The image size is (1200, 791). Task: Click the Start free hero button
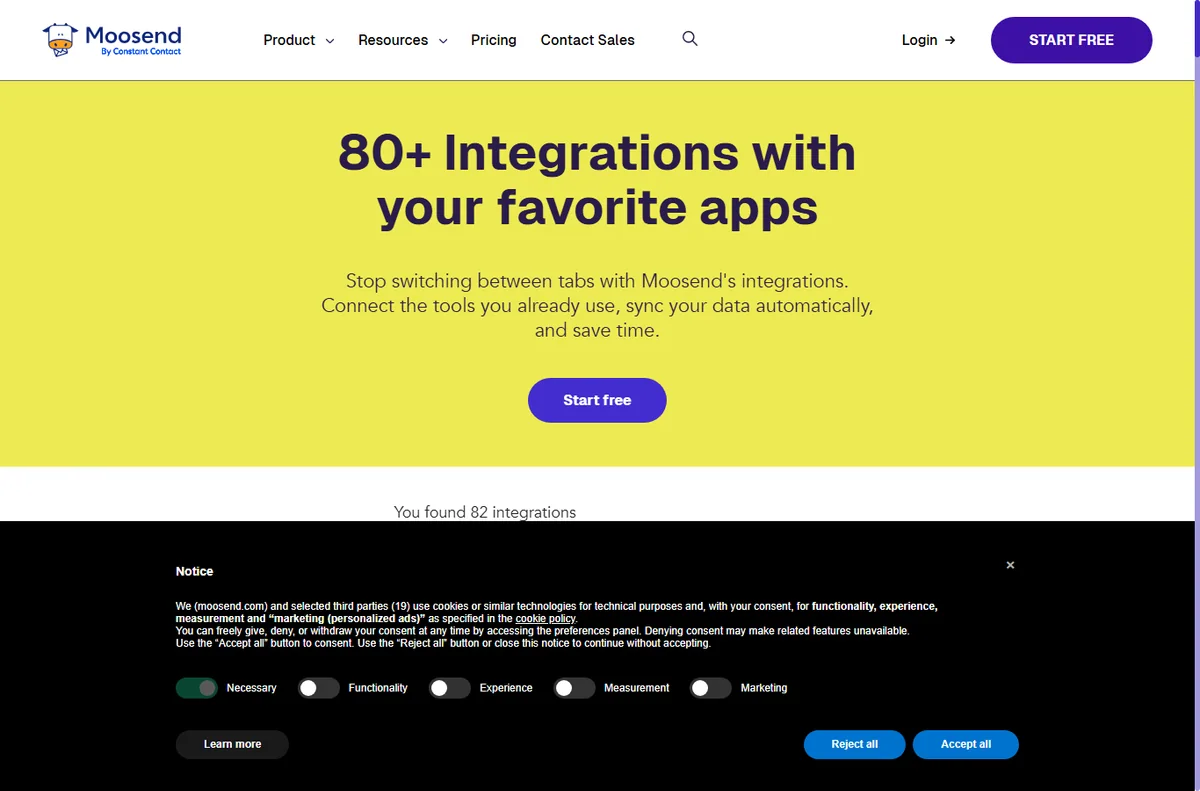[597, 400]
